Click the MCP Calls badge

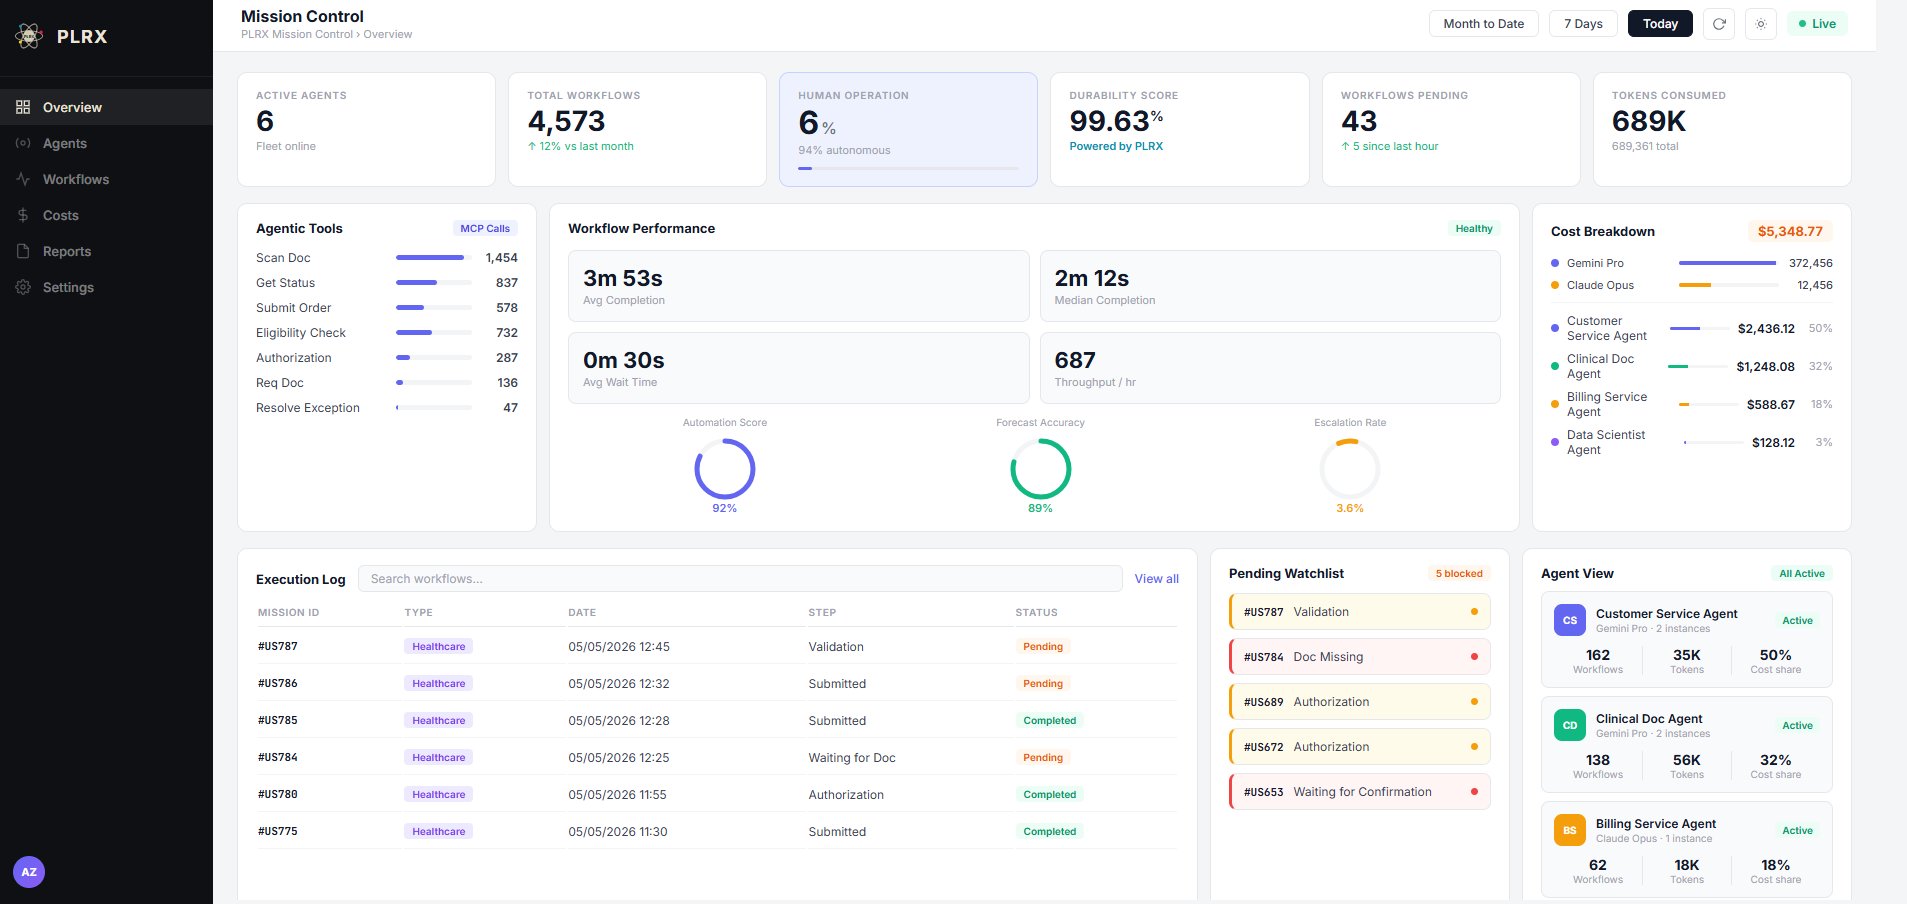tap(485, 228)
